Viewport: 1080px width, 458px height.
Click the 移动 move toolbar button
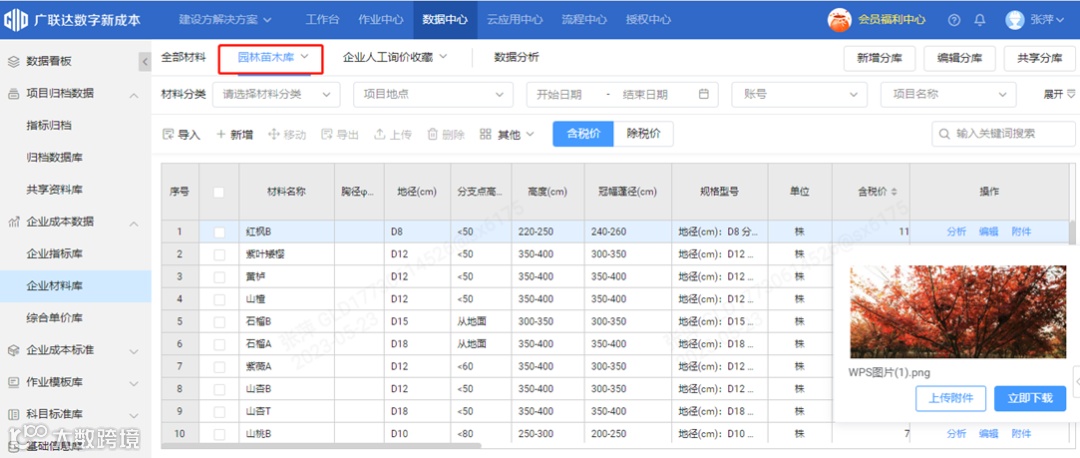tap(287, 134)
